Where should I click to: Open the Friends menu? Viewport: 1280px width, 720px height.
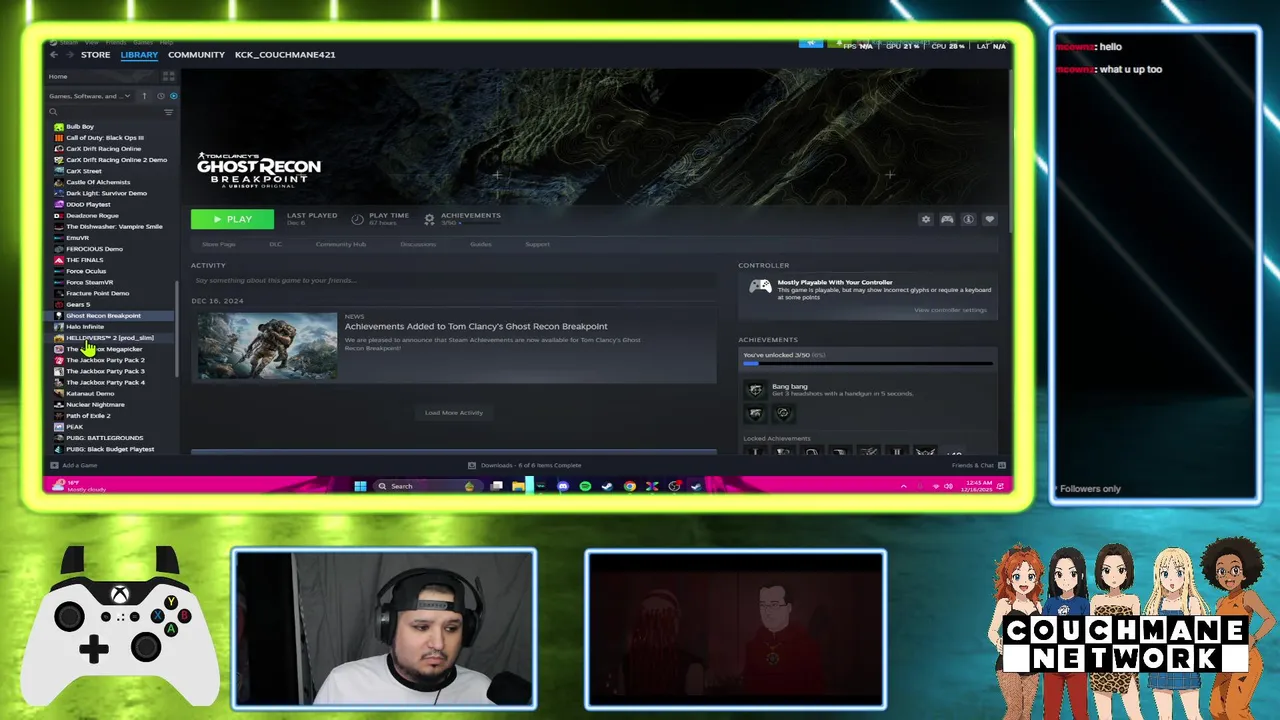pos(116,42)
